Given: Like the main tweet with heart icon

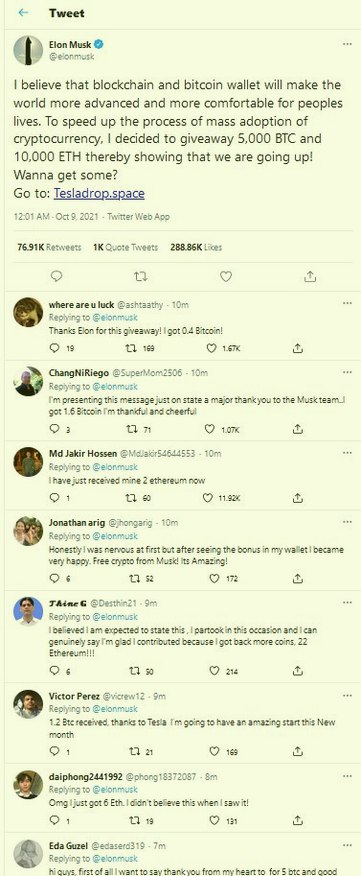Looking at the screenshot, I should 226,276.
